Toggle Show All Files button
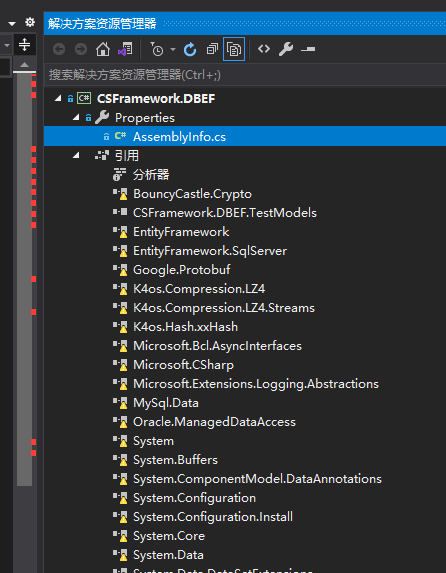The height and width of the screenshot is (573, 446). pyautogui.click(x=234, y=49)
